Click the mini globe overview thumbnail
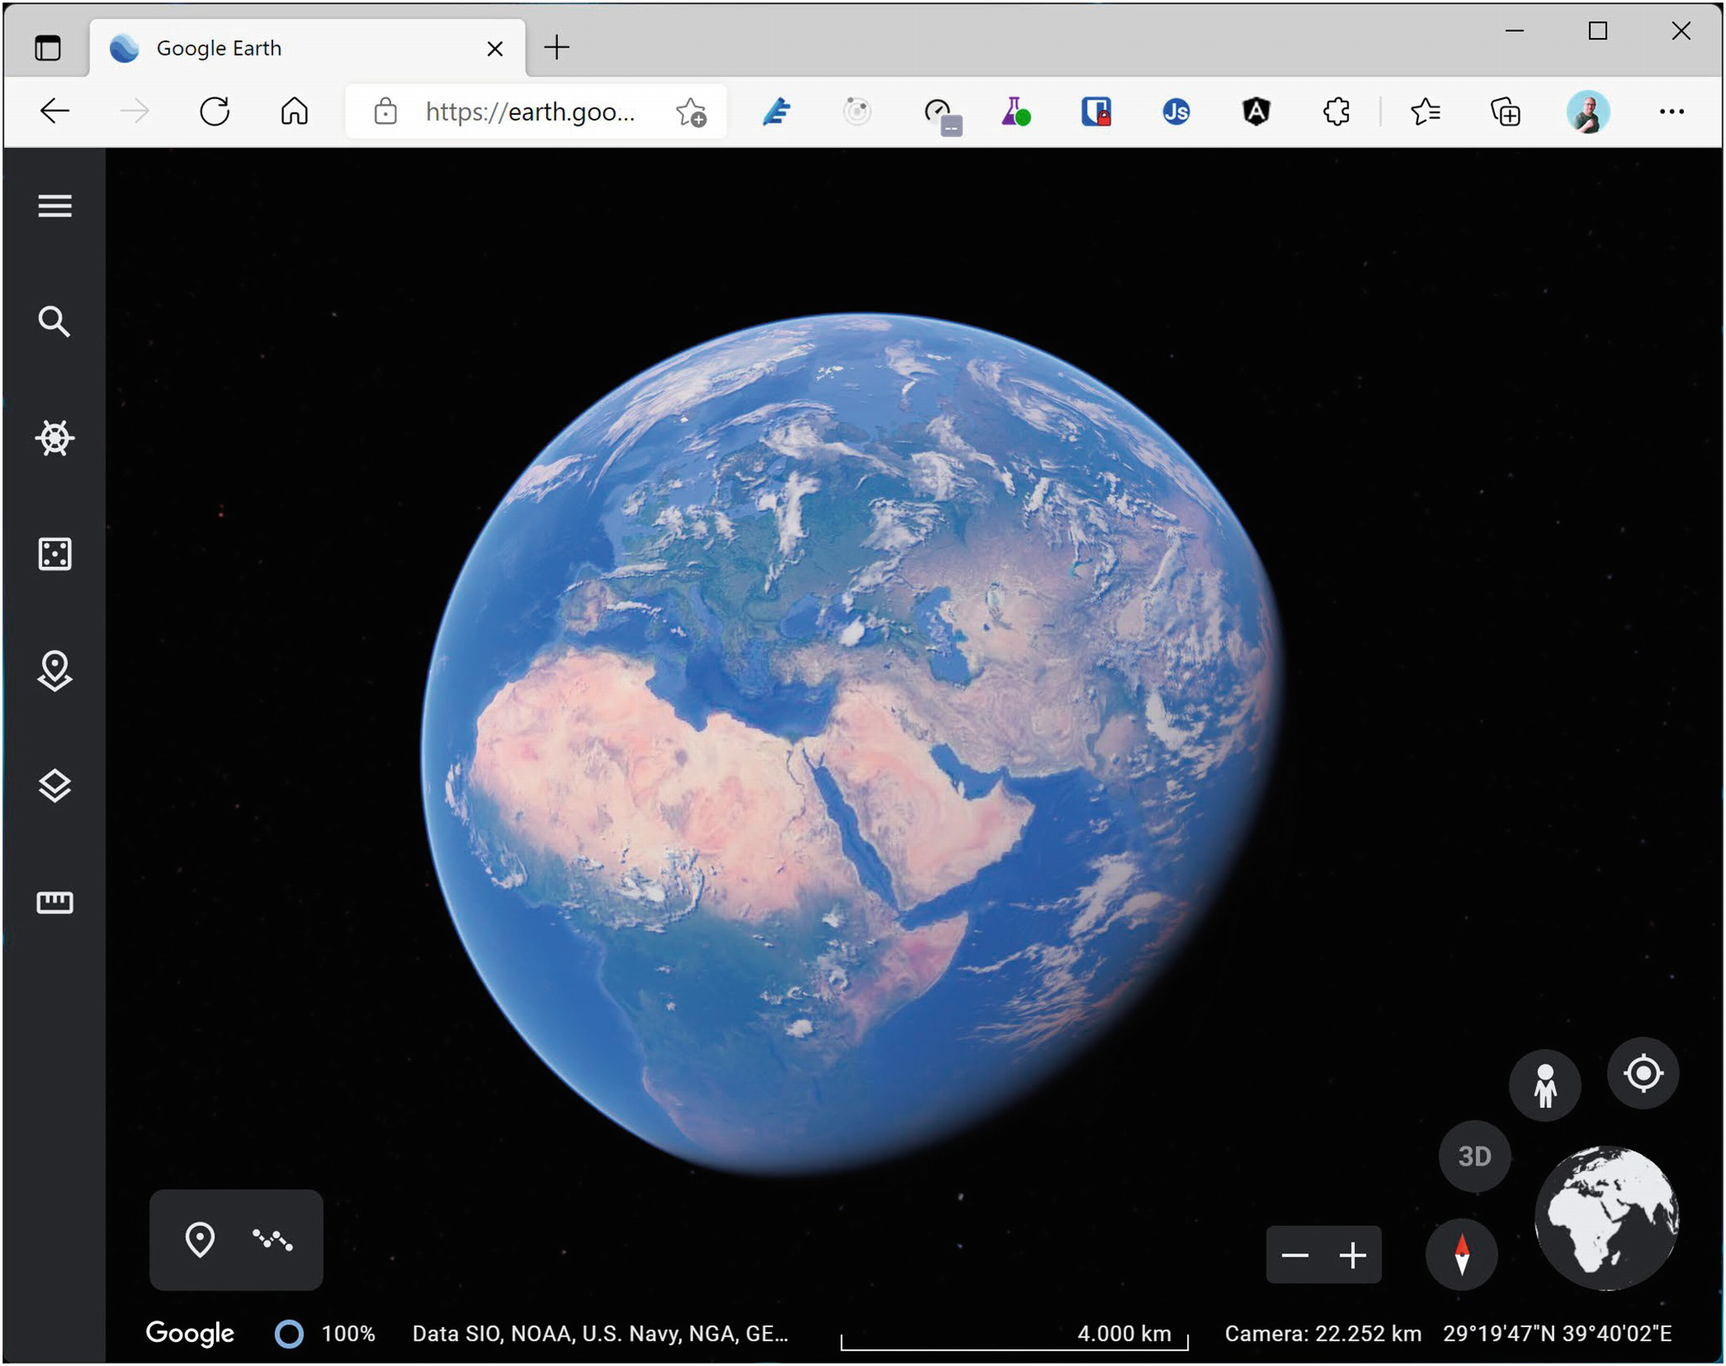 (x=1607, y=1218)
